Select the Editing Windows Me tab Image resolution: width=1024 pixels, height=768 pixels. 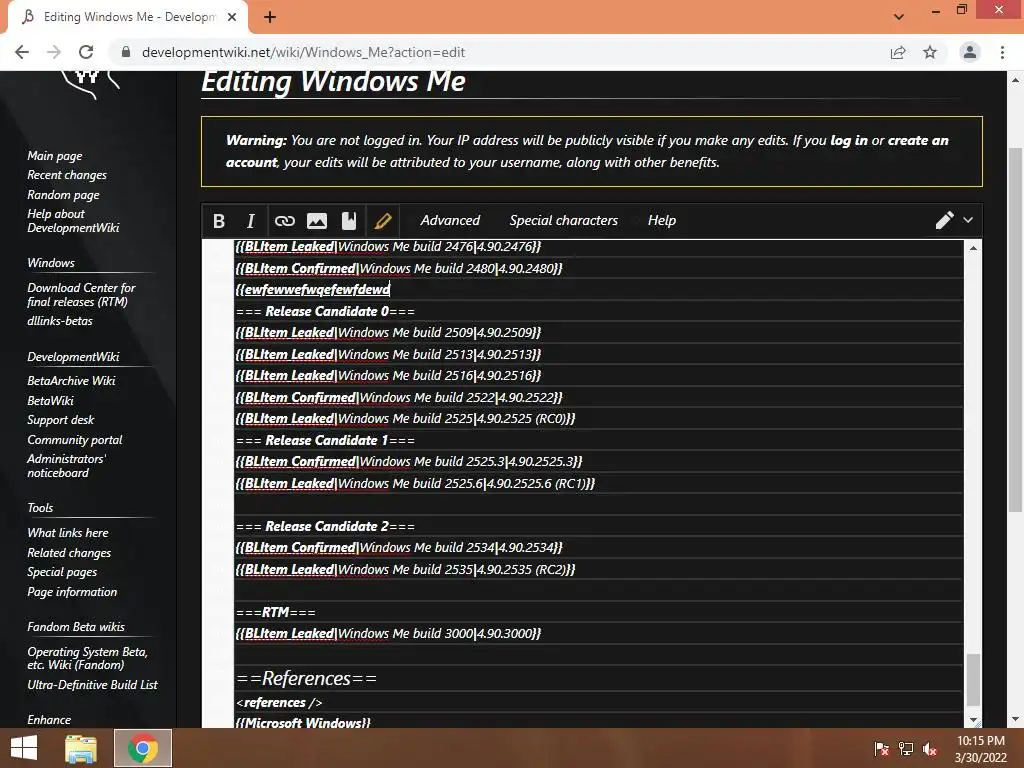tap(127, 17)
